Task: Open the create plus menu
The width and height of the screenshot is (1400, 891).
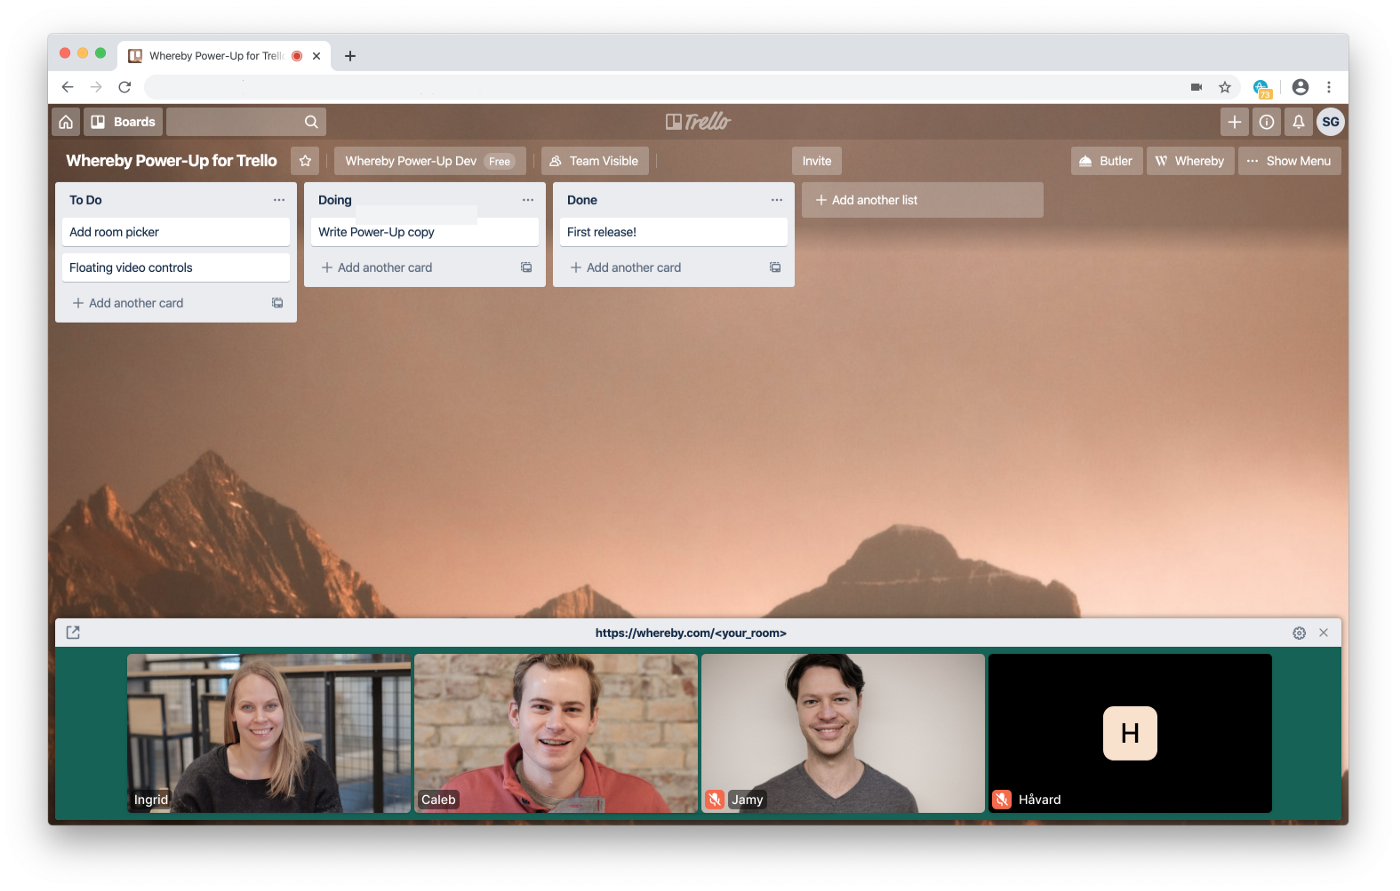Action: pyautogui.click(x=1235, y=122)
